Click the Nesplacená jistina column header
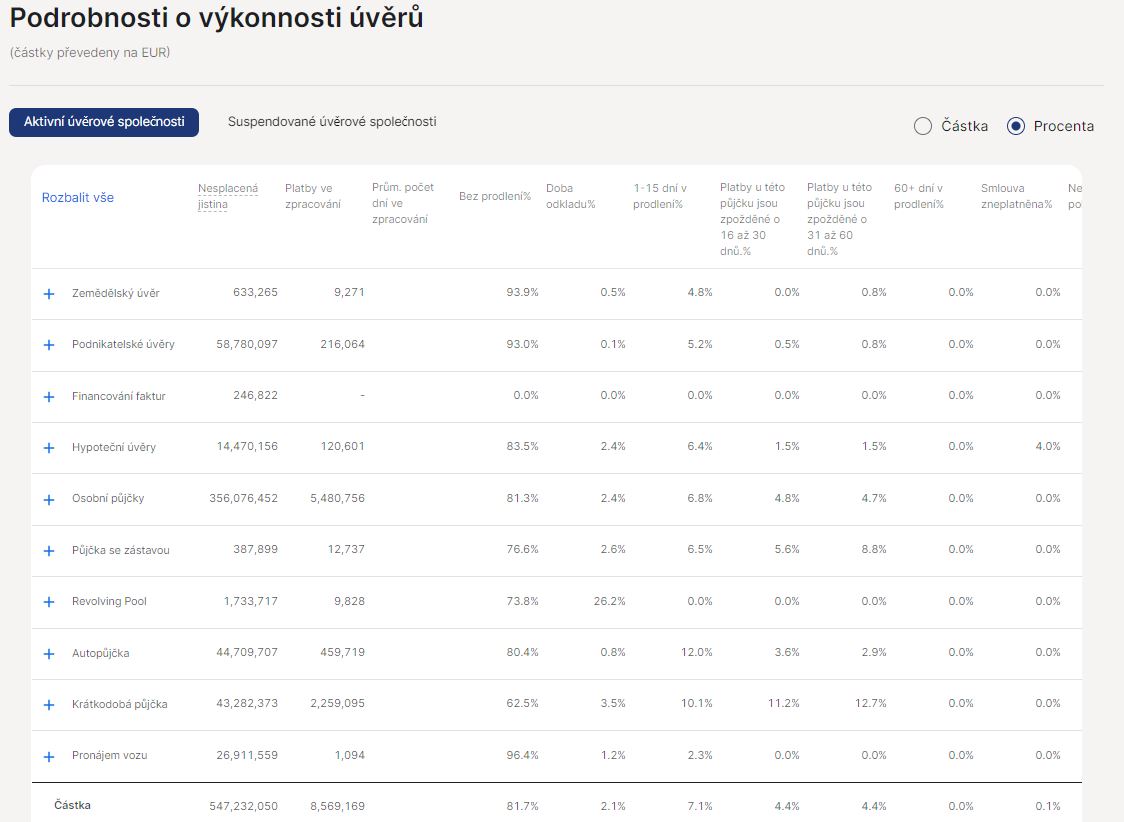 pyautogui.click(x=228, y=196)
